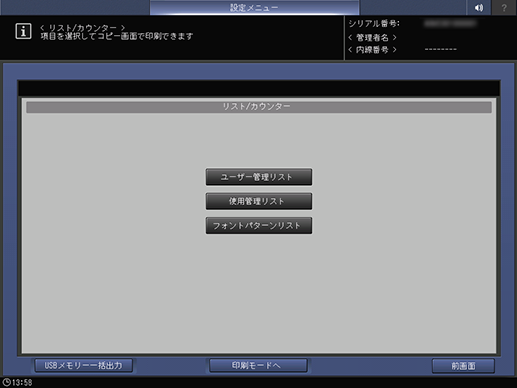Click the 項目を選択してコピー画面で印刷できます message
The image size is (517, 388).
[117, 36]
